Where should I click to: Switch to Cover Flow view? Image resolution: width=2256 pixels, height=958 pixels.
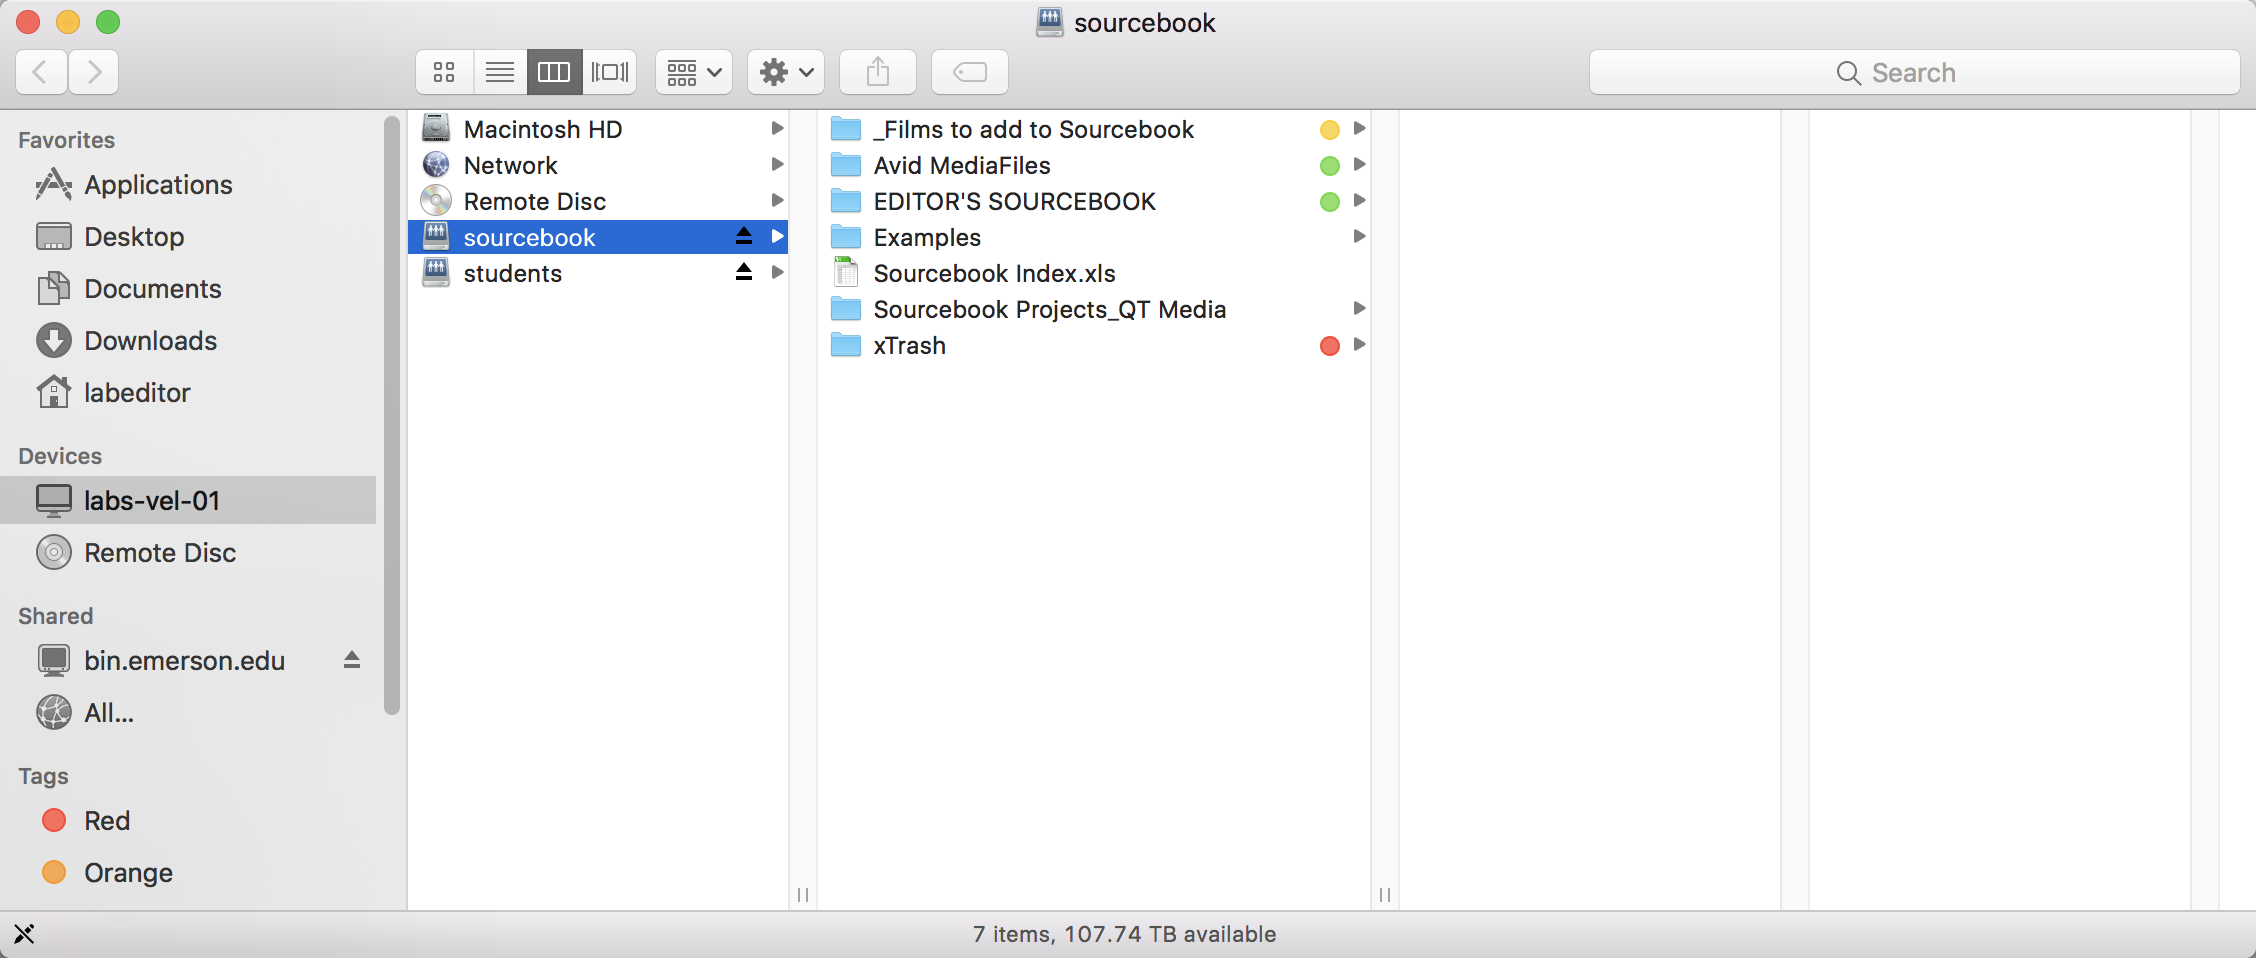(x=610, y=72)
